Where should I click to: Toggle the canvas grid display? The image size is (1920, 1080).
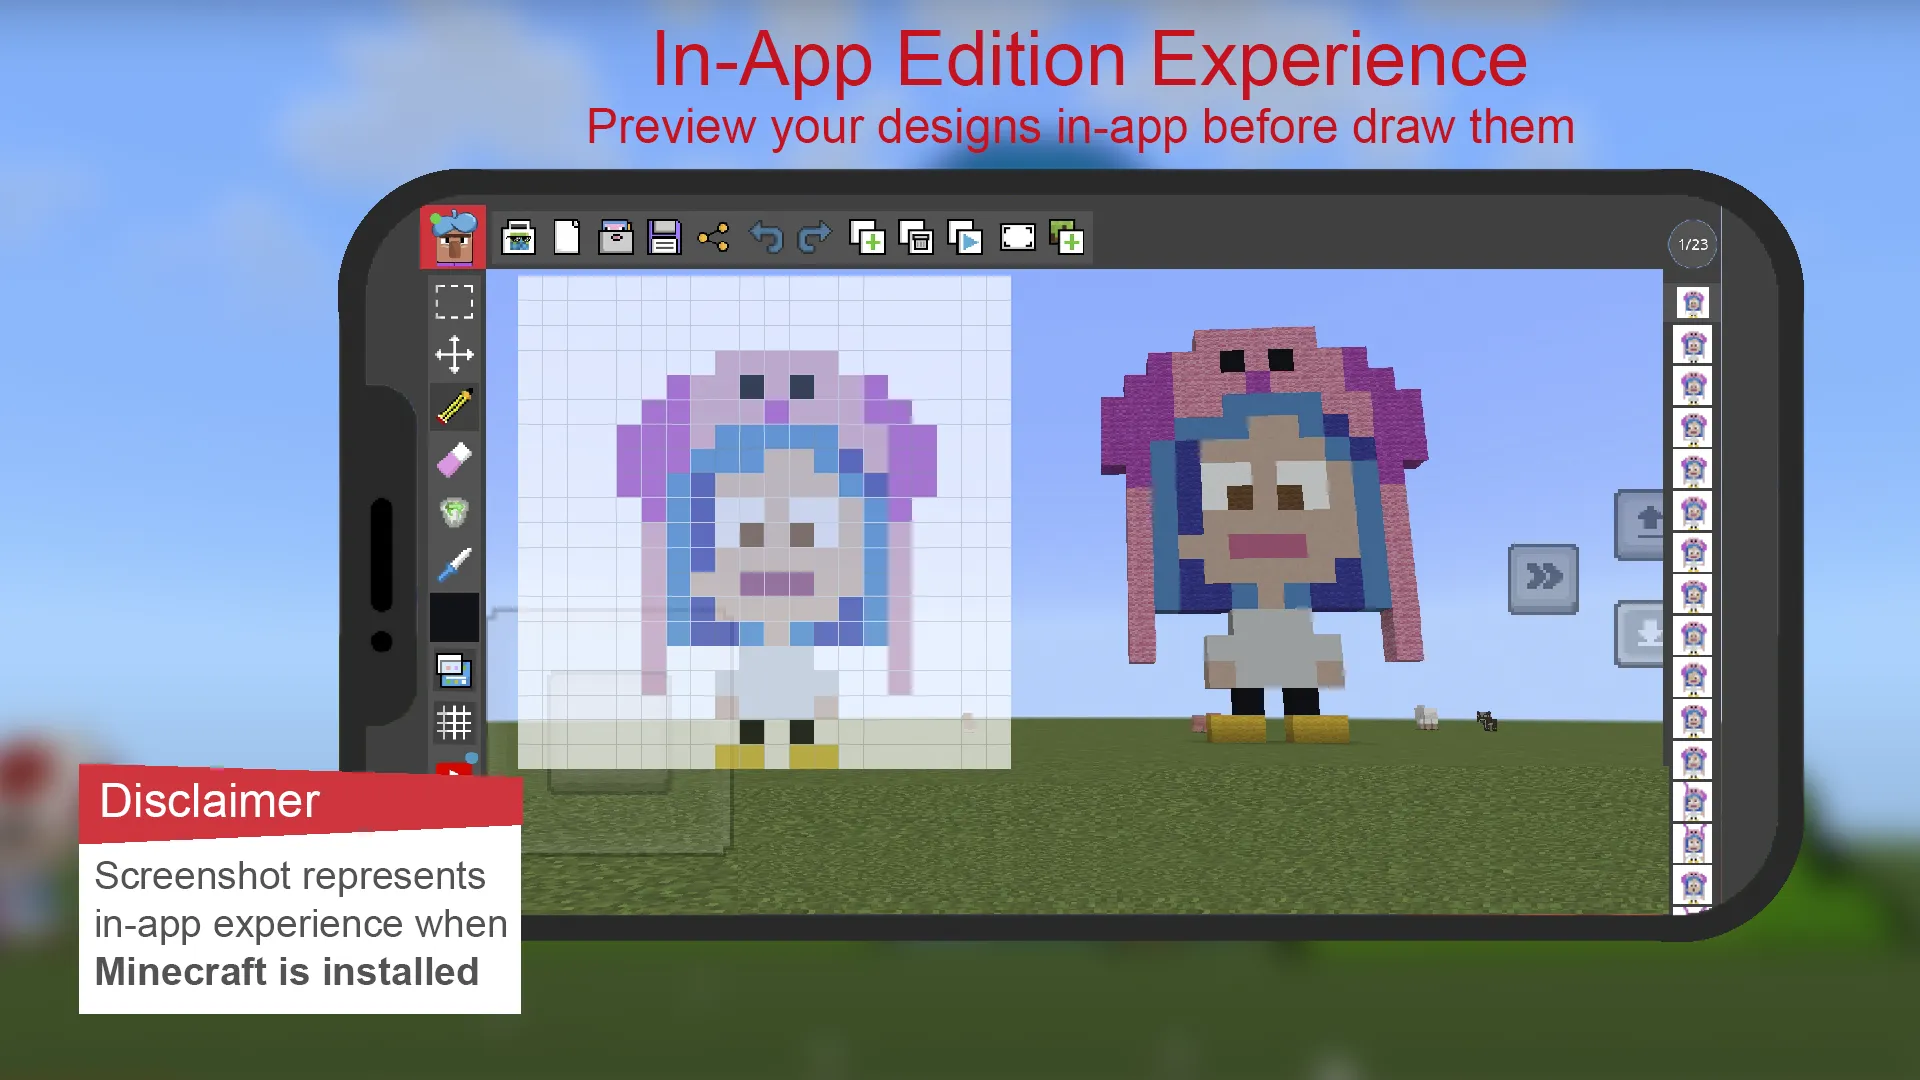[x=454, y=723]
